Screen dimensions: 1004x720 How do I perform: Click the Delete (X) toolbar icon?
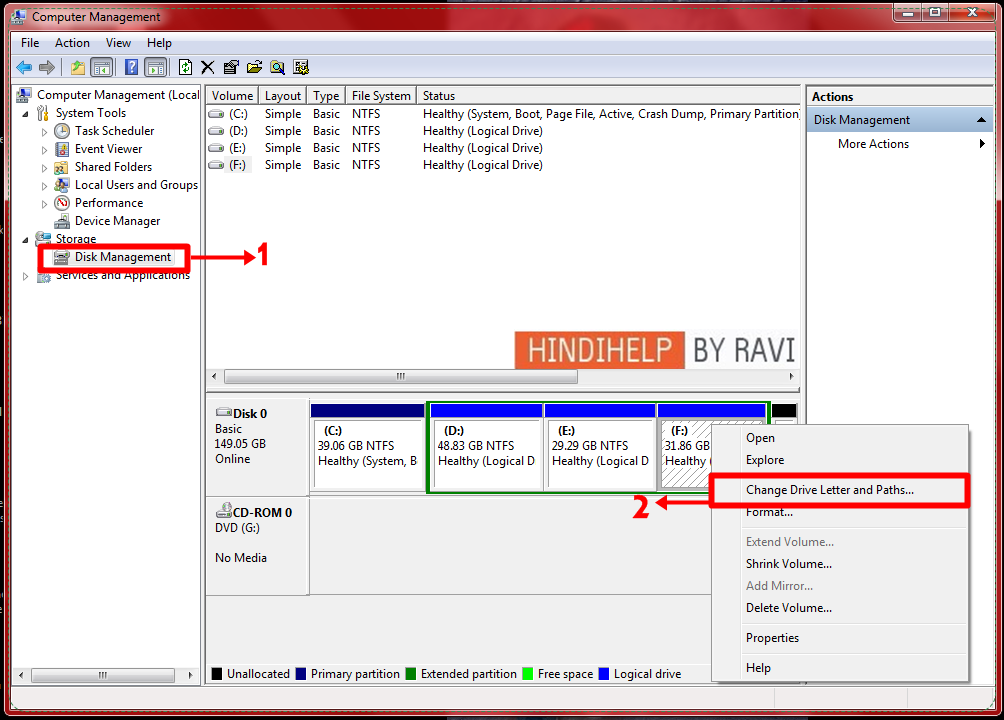tap(207, 67)
